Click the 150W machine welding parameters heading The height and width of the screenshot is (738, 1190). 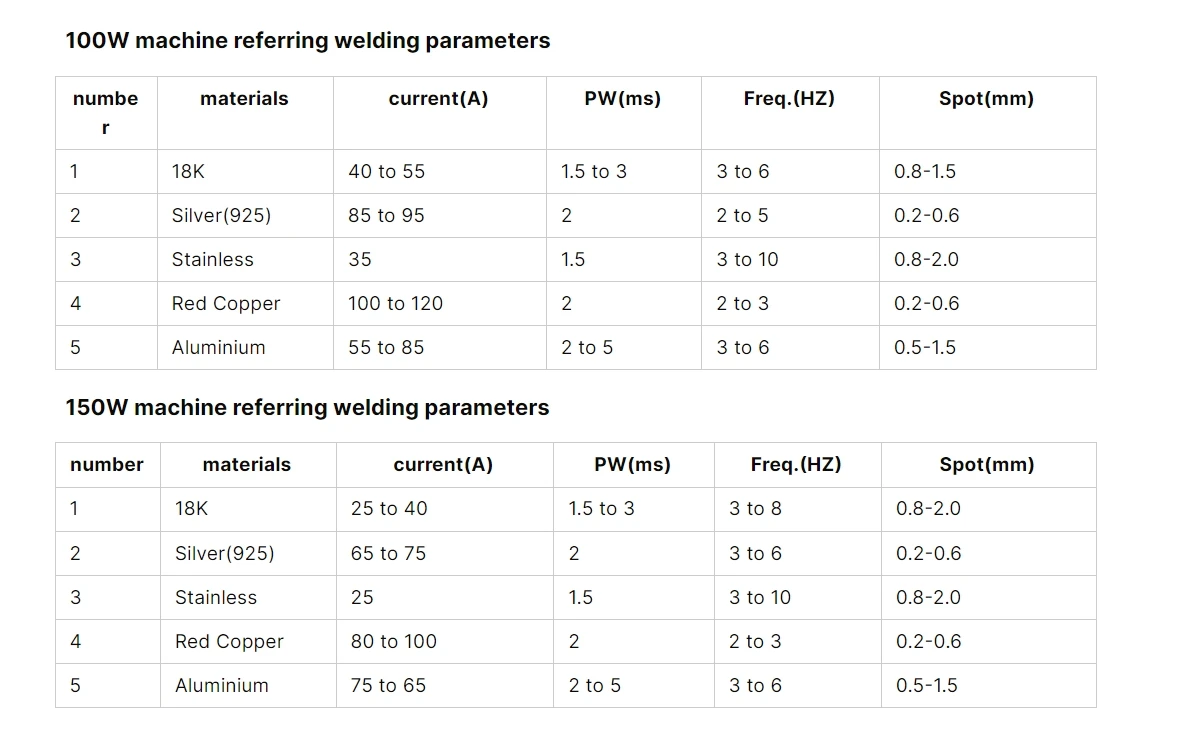[x=307, y=408]
